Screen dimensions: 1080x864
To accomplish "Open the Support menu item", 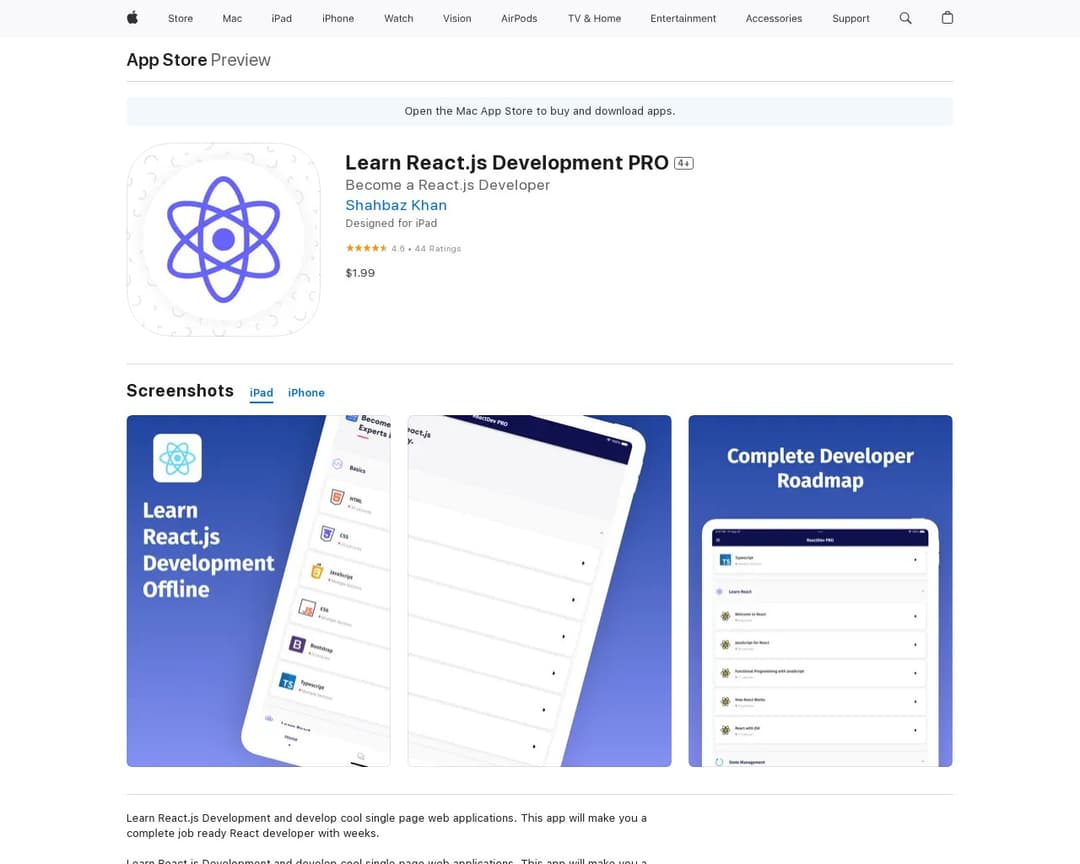I will point(851,19).
